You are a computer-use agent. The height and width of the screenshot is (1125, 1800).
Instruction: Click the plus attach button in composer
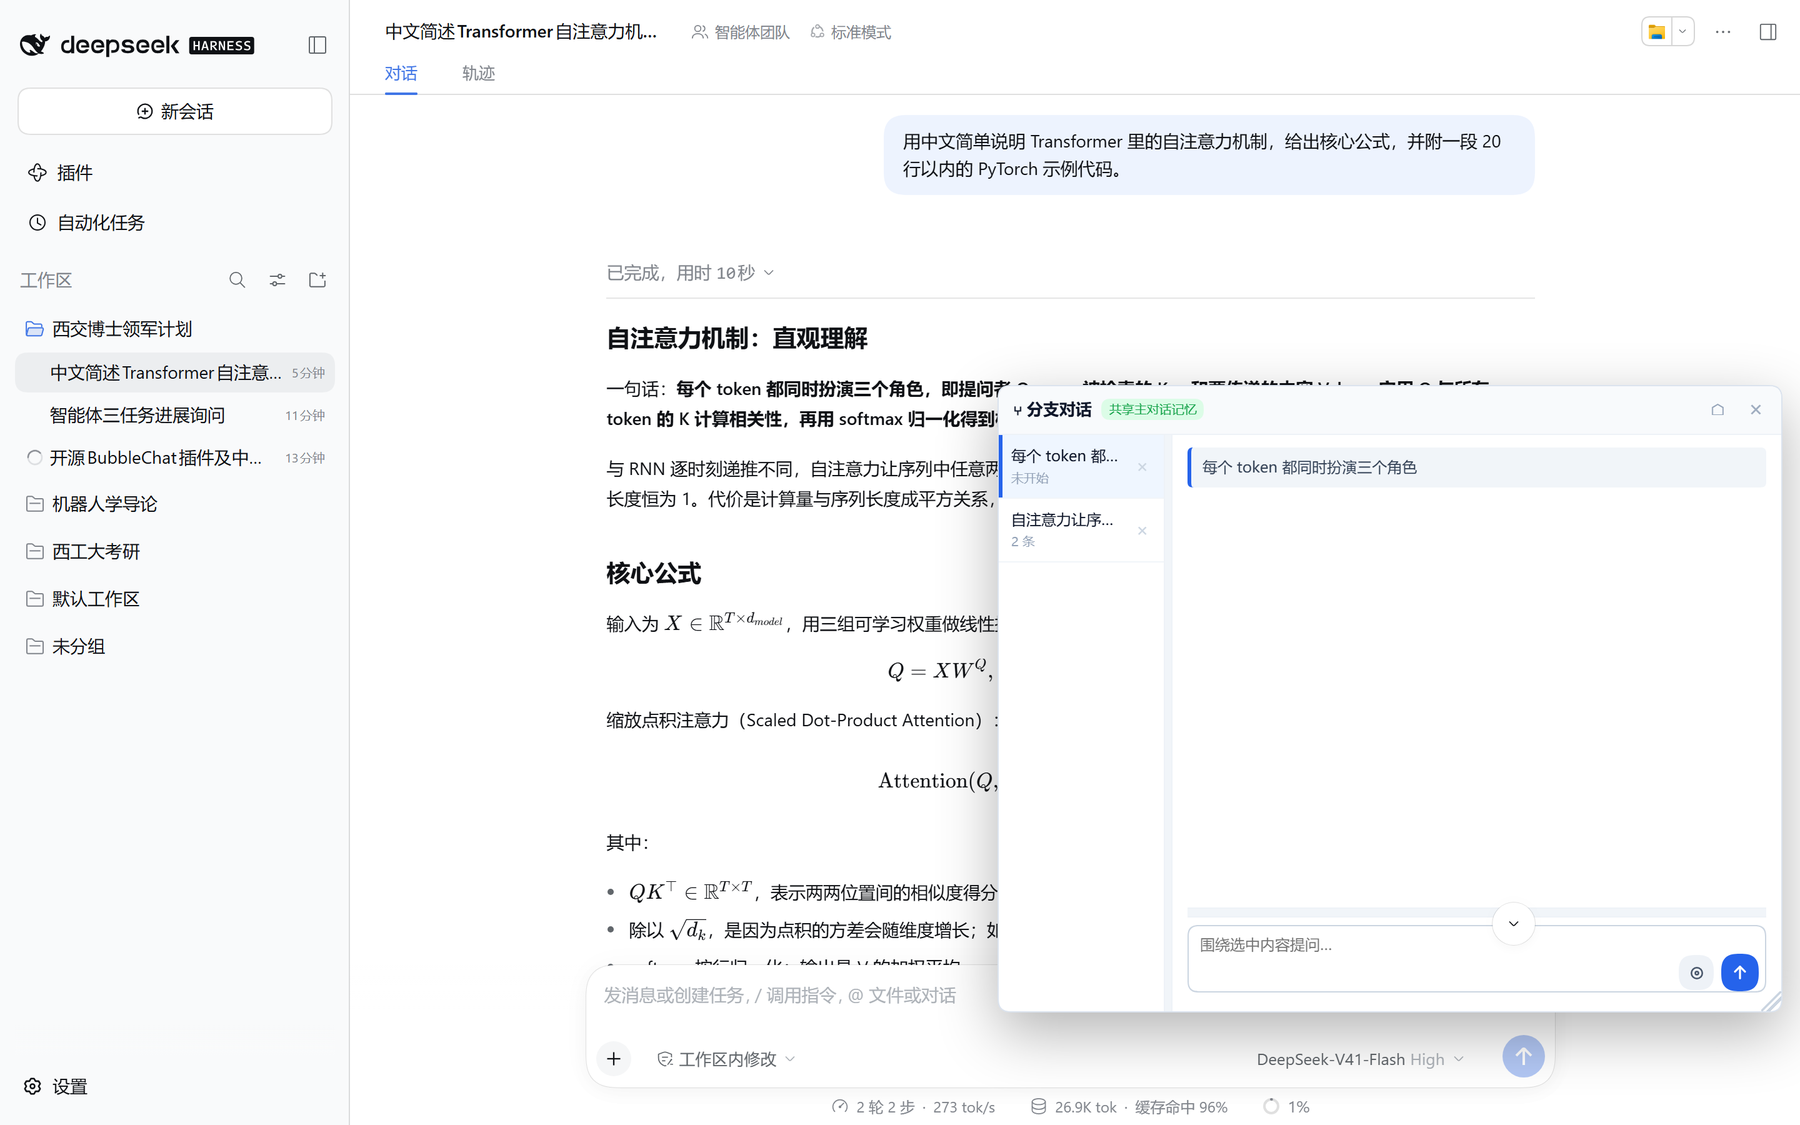tap(614, 1059)
